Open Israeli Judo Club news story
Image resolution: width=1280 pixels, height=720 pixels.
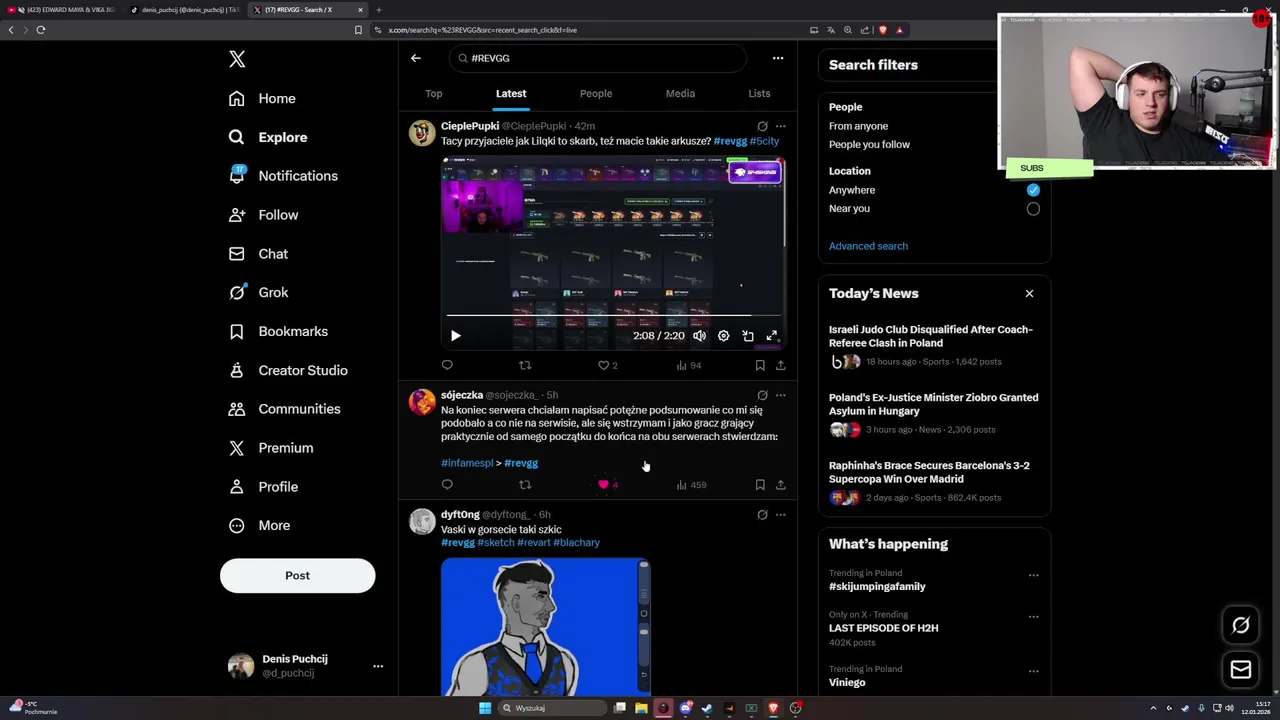(x=930, y=336)
